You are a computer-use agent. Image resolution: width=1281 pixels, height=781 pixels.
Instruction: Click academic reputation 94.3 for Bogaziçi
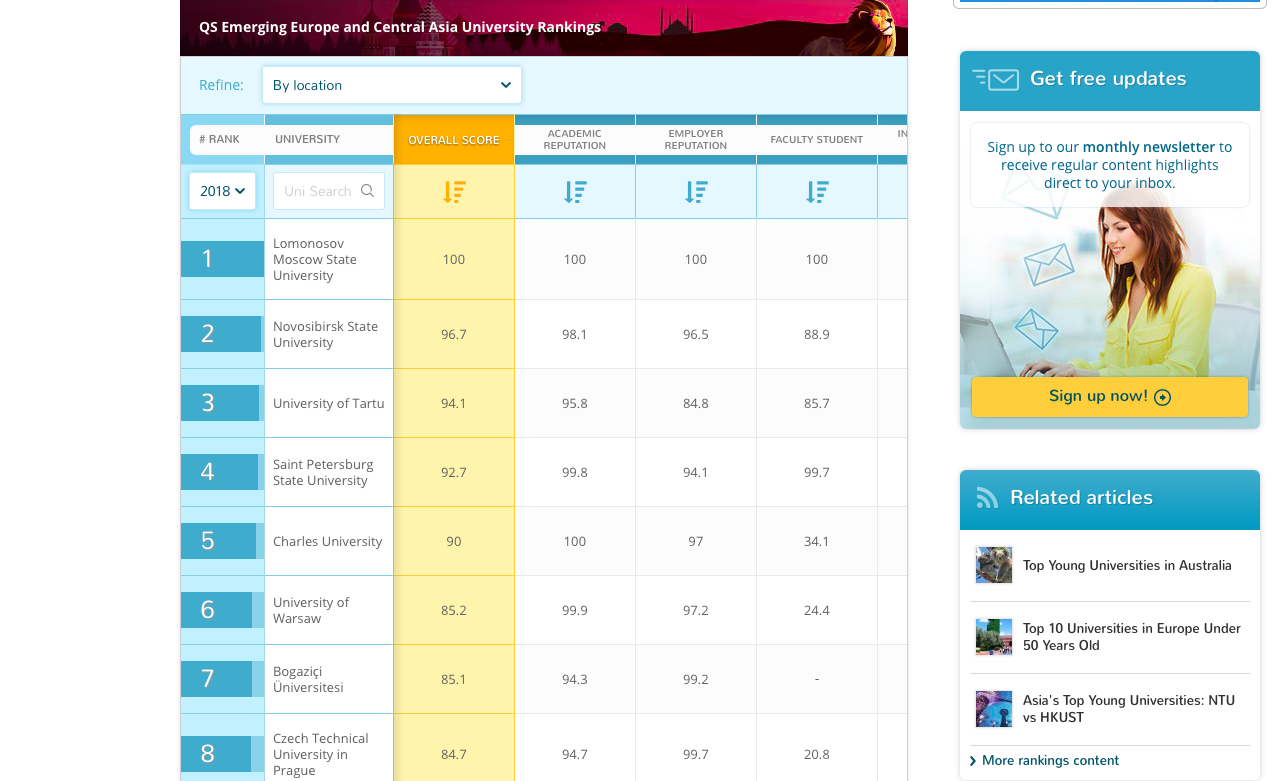coord(575,680)
